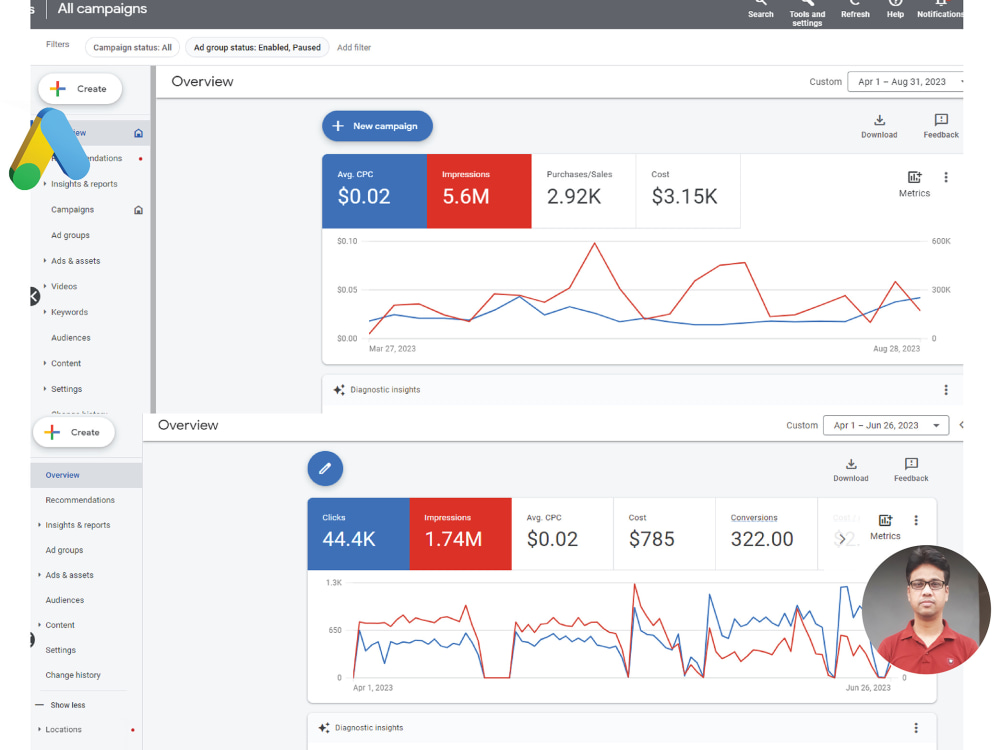Open the Help icon in top bar
This screenshot has width=1000, height=750.
tap(895, 3)
